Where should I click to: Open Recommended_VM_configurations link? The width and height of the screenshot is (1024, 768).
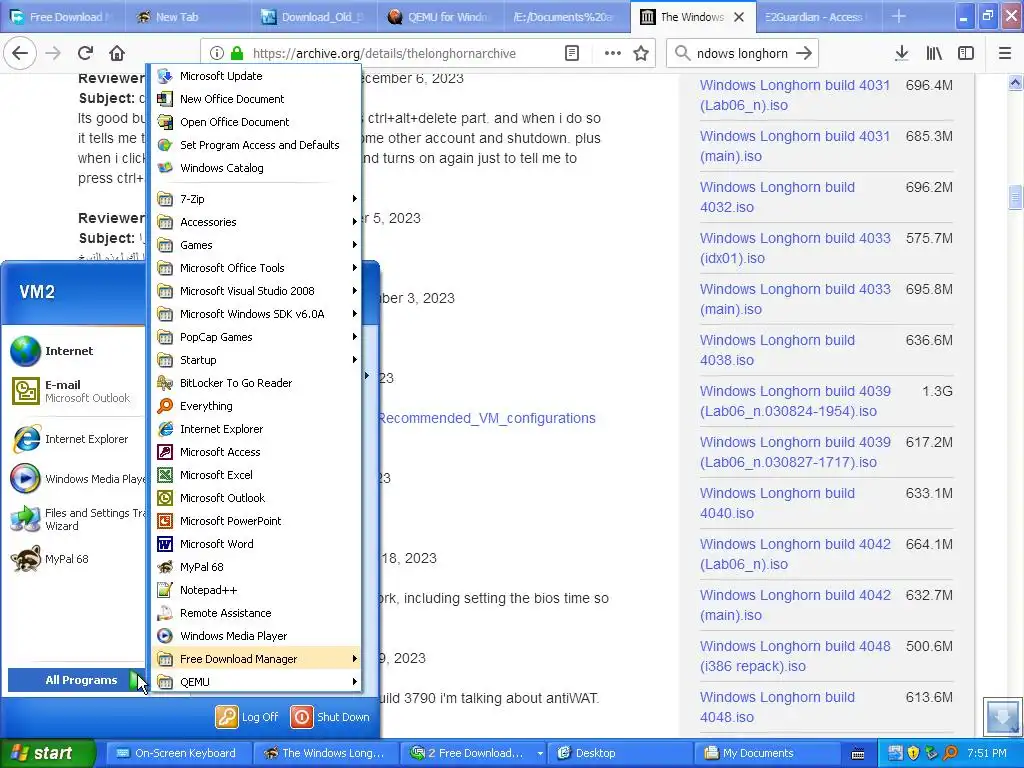point(487,418)
